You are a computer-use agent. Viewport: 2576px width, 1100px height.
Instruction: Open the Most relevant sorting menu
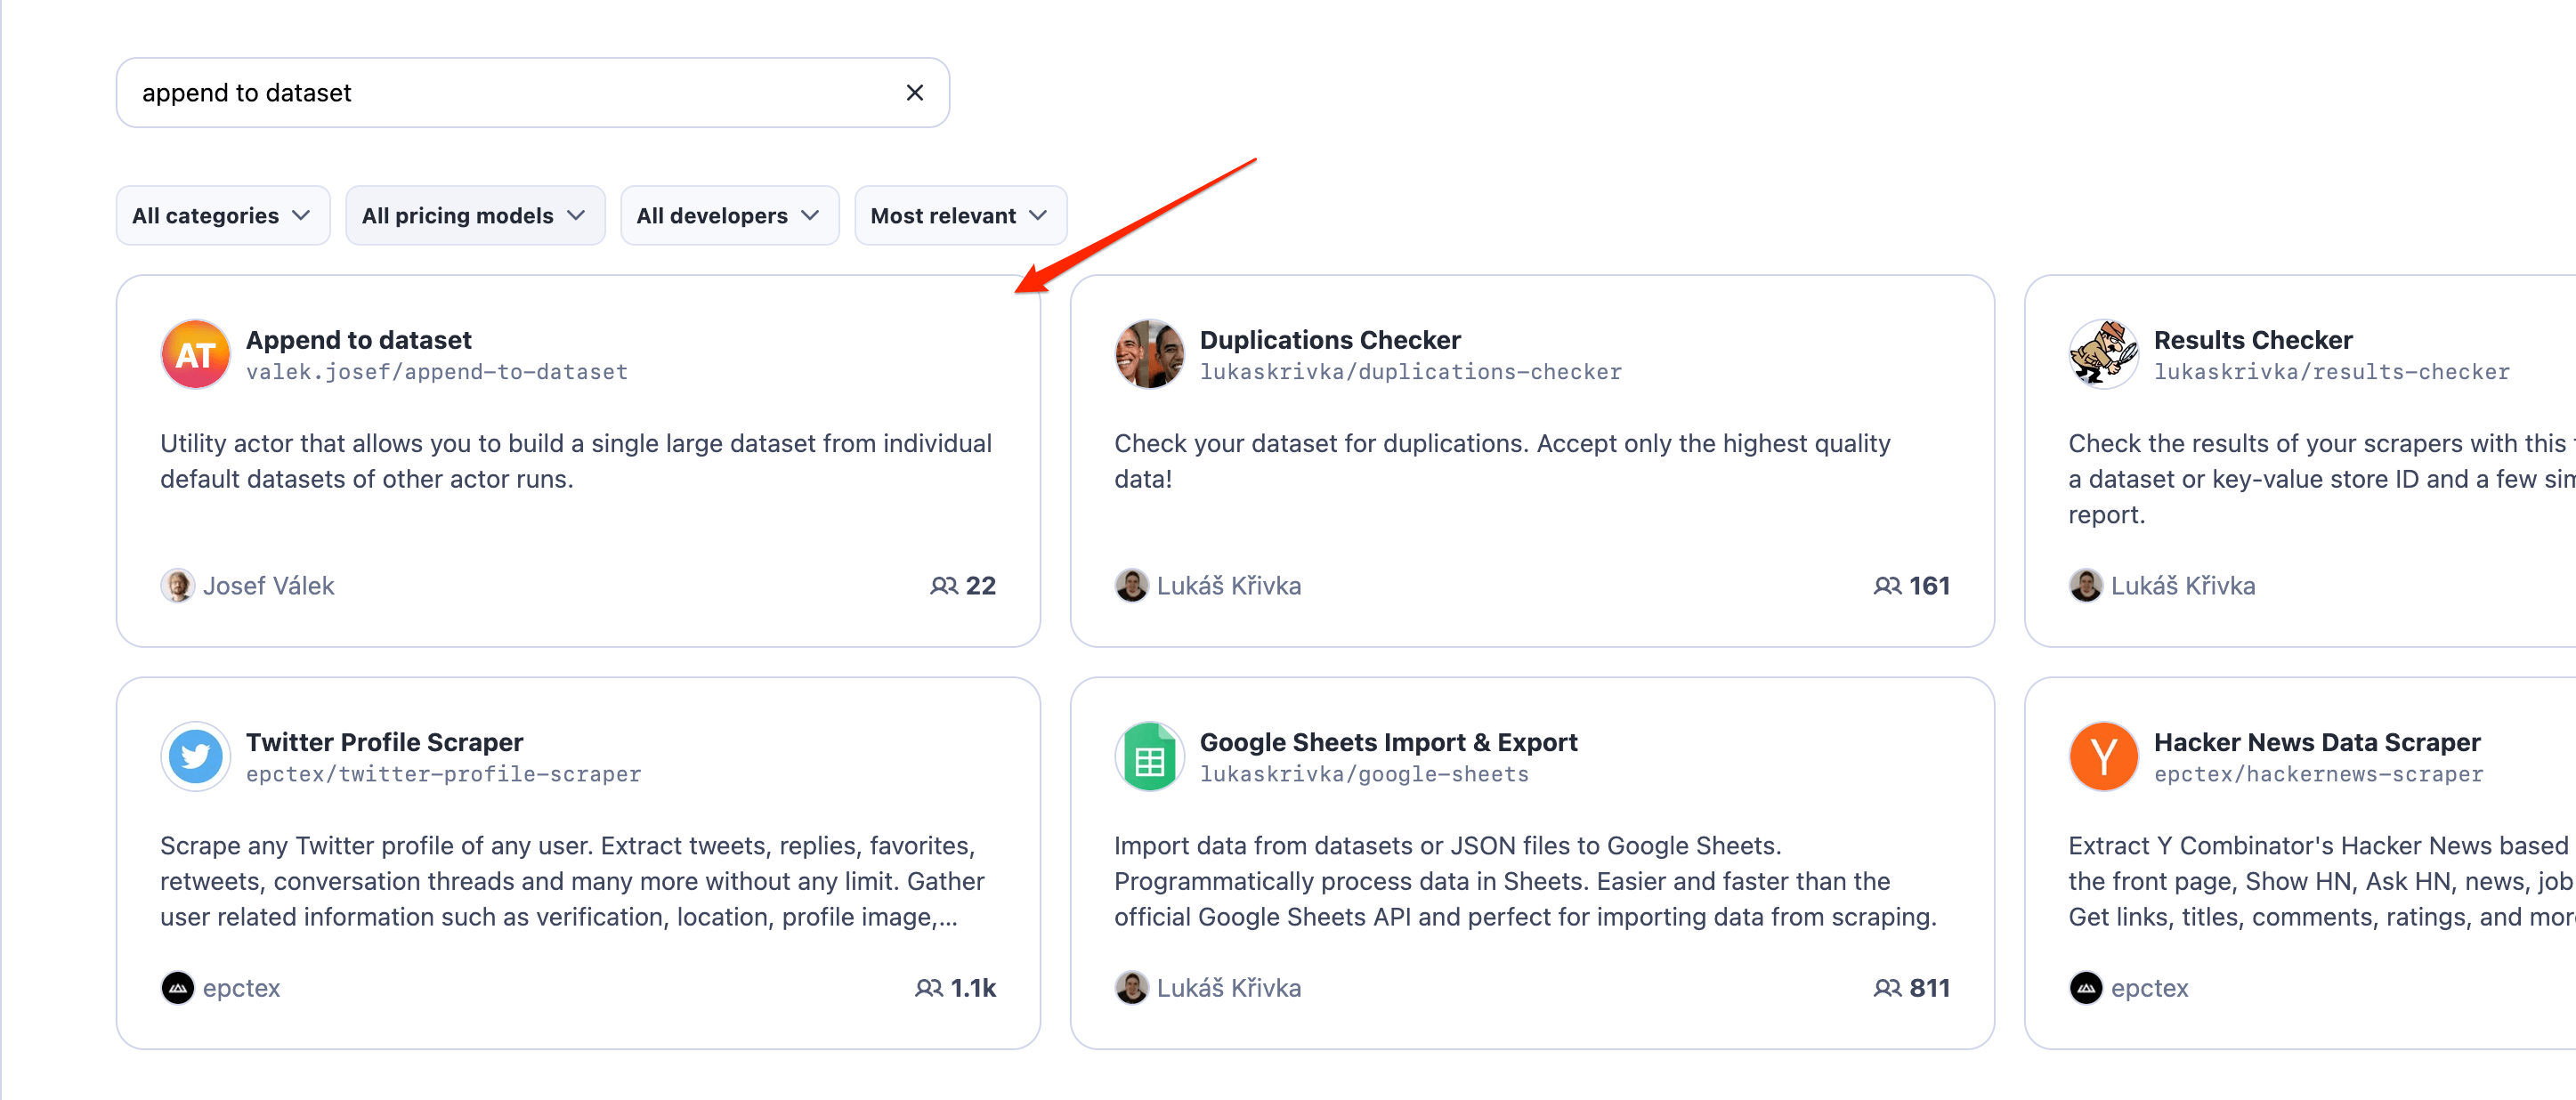pyautogui.click(x=959, y=215)
